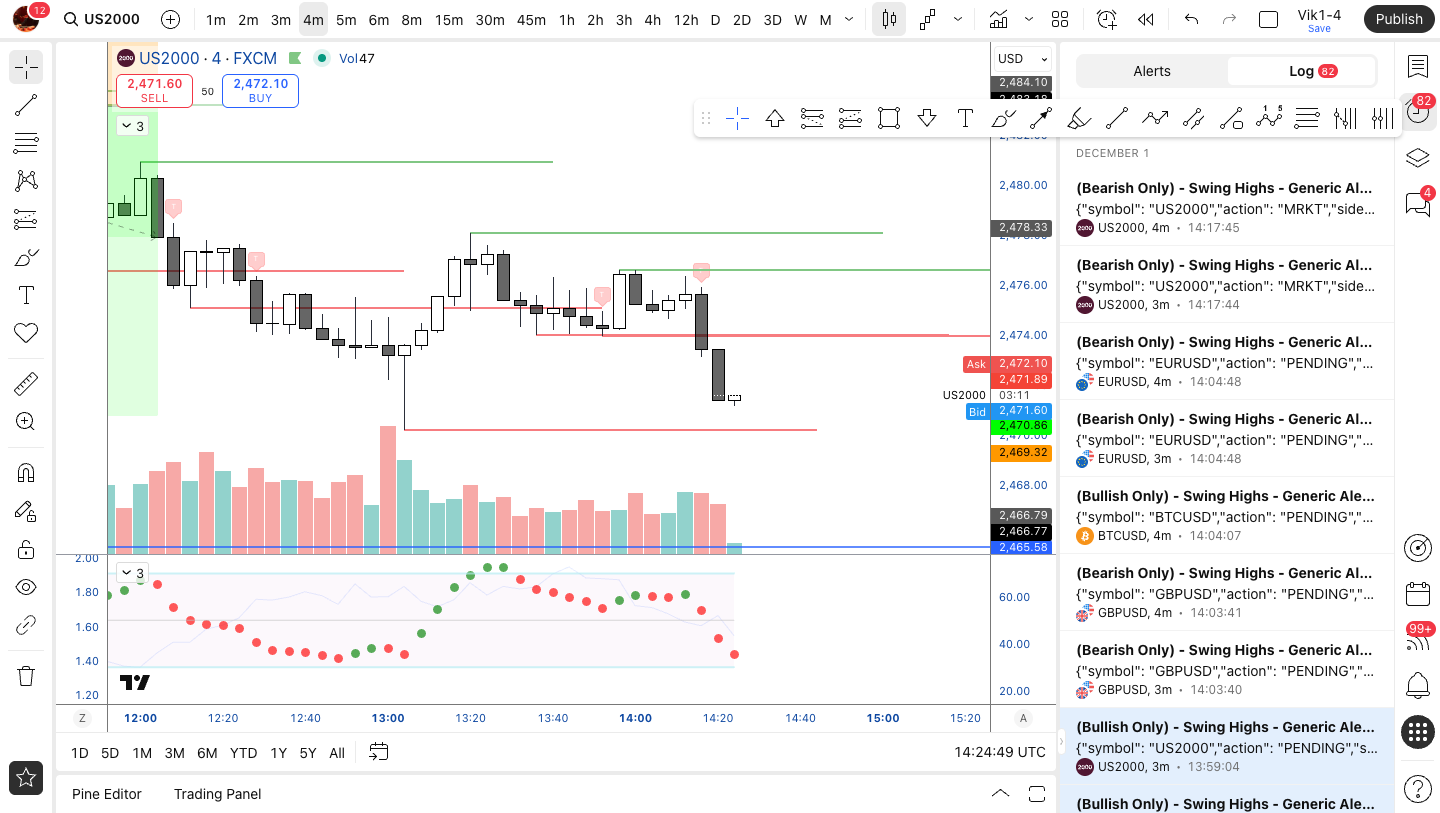The image size is (1440, 813).
Task: Toggle stay in drawing mode
Action: tap(26, 511)
